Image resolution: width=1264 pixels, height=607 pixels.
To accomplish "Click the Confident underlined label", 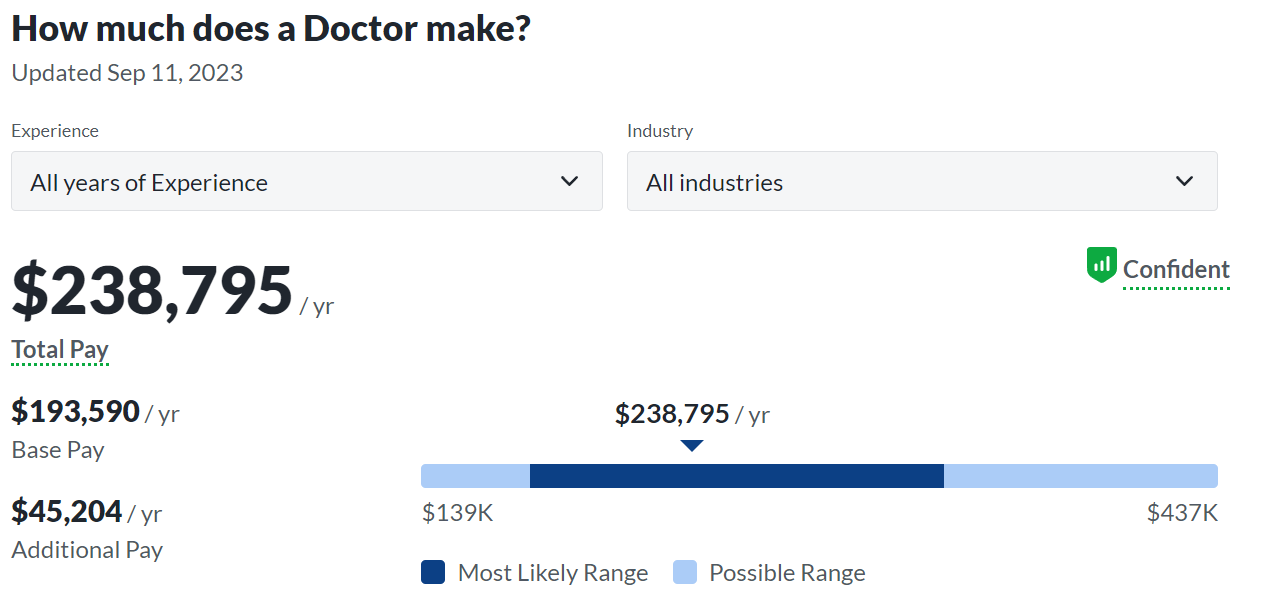I will click(x=1176, y=269).
